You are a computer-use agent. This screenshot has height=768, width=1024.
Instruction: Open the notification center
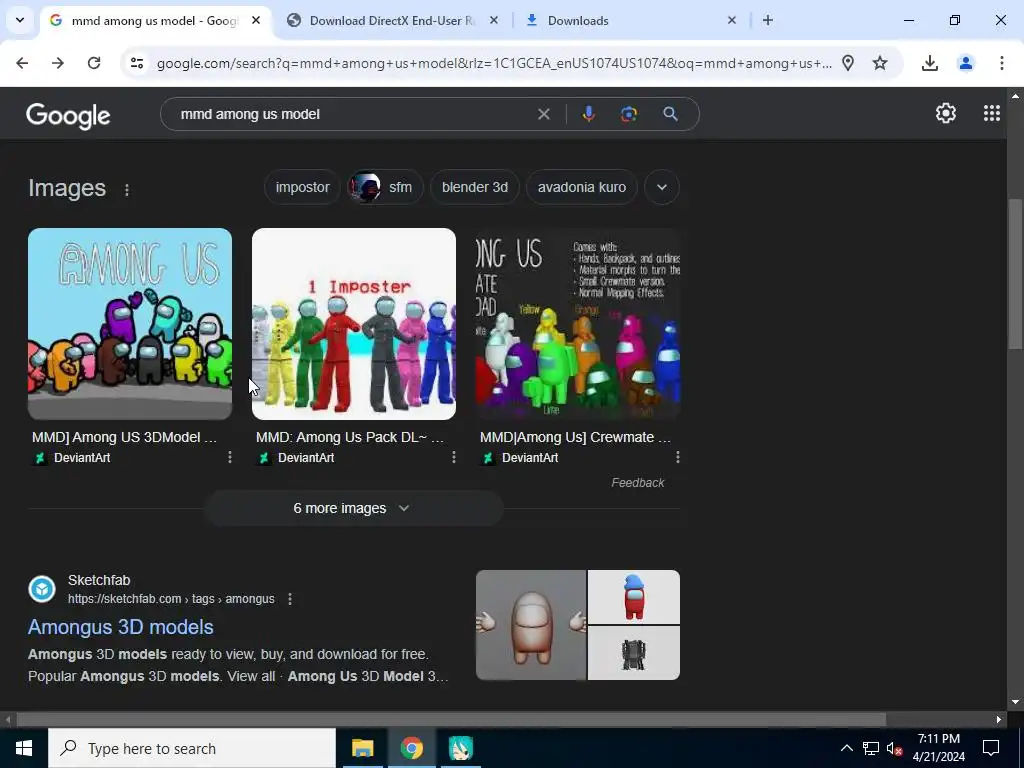pos(991,748)
